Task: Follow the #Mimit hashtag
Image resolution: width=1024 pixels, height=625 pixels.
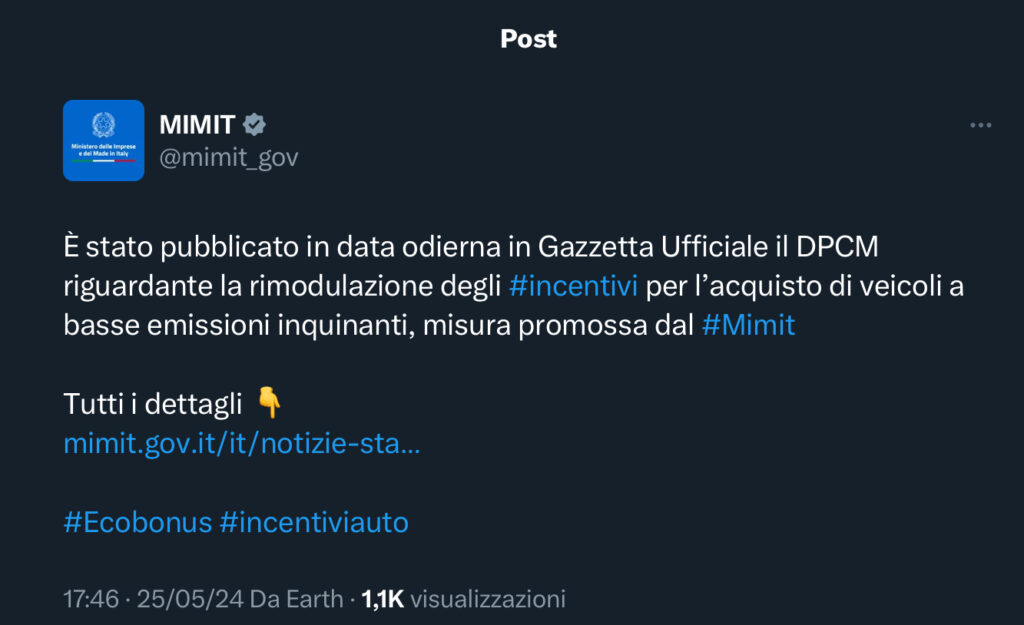Action: point(748,325)
